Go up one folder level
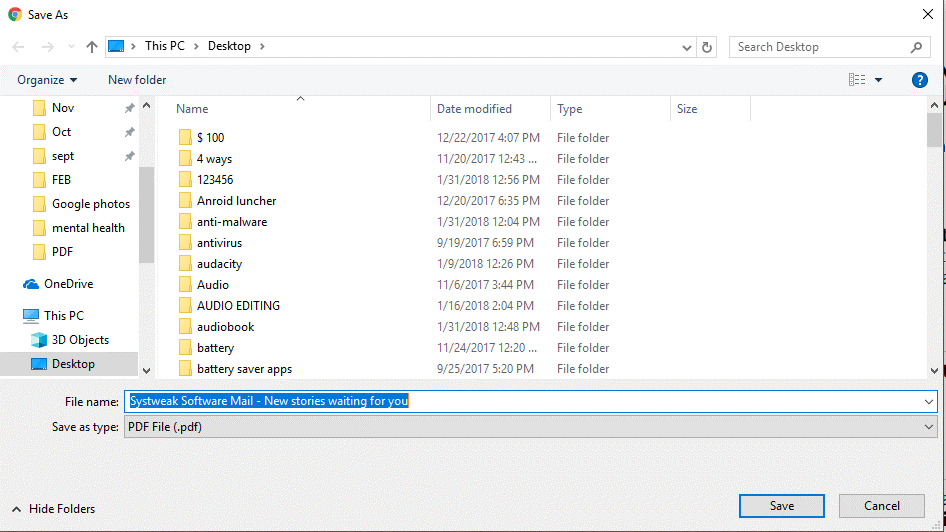The image size is (946, 532). tap(92, 46)
